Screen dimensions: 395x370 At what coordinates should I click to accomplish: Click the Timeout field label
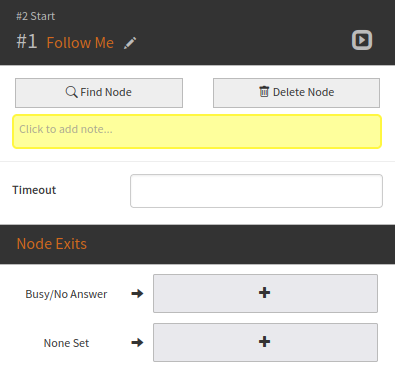point(34,190)
